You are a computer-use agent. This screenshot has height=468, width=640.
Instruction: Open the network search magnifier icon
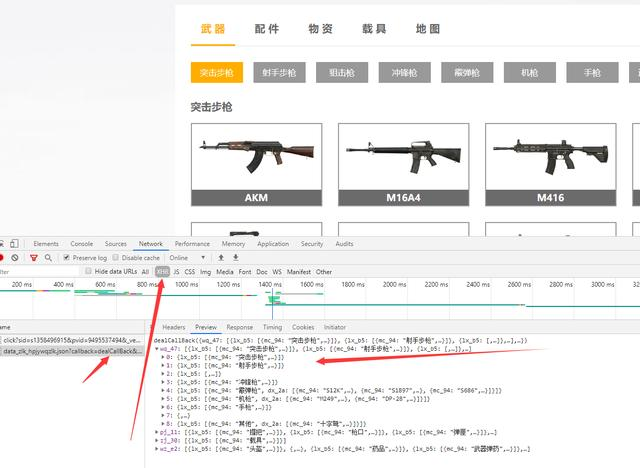click(x=48, y=257)
